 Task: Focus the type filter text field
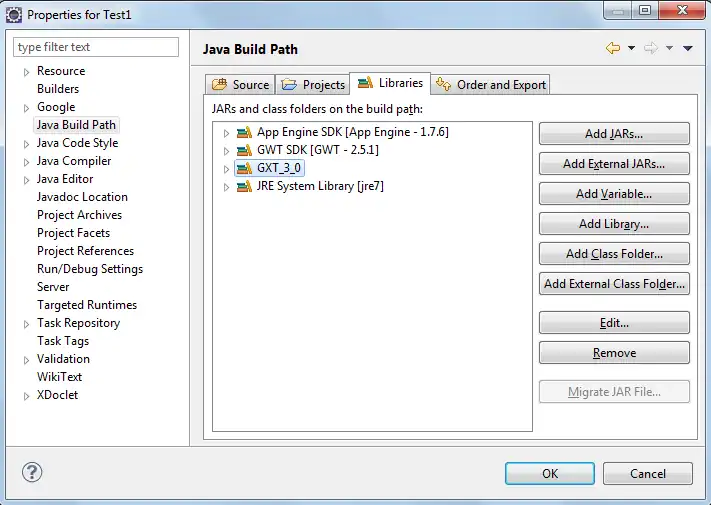[x=96, y=47]
